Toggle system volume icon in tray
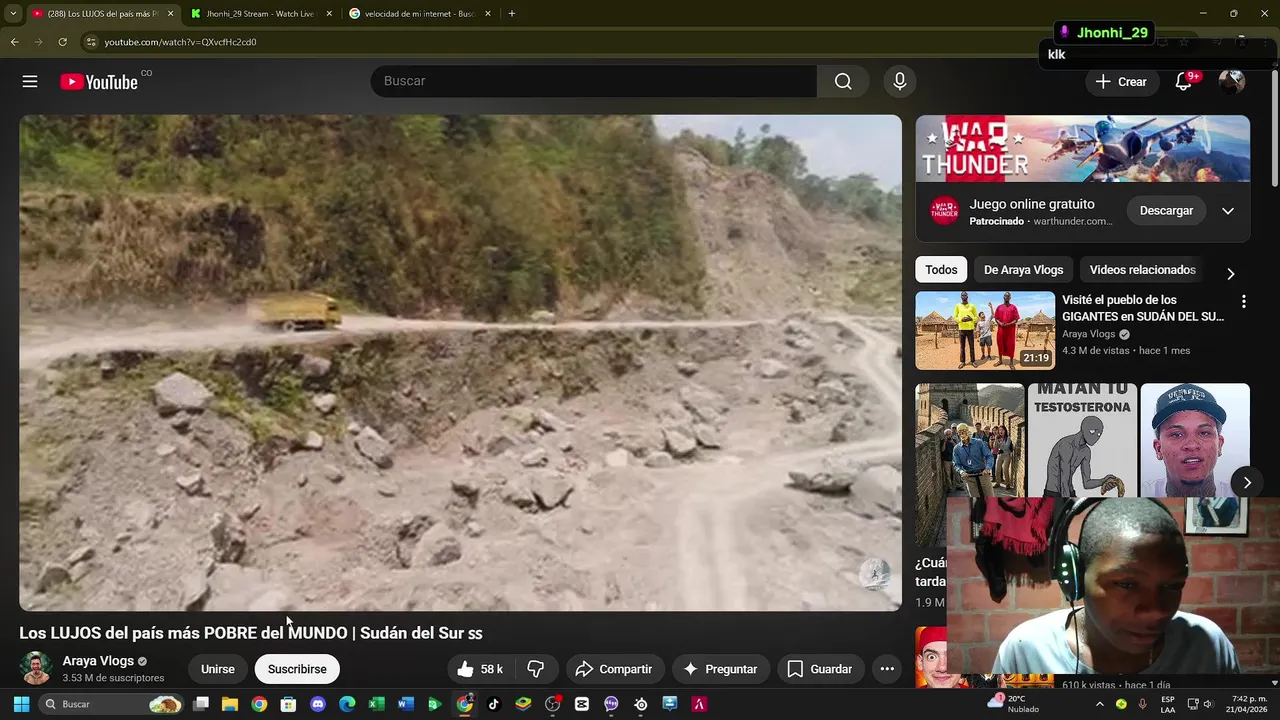The image size is (1280, 720). [1208, 704]
